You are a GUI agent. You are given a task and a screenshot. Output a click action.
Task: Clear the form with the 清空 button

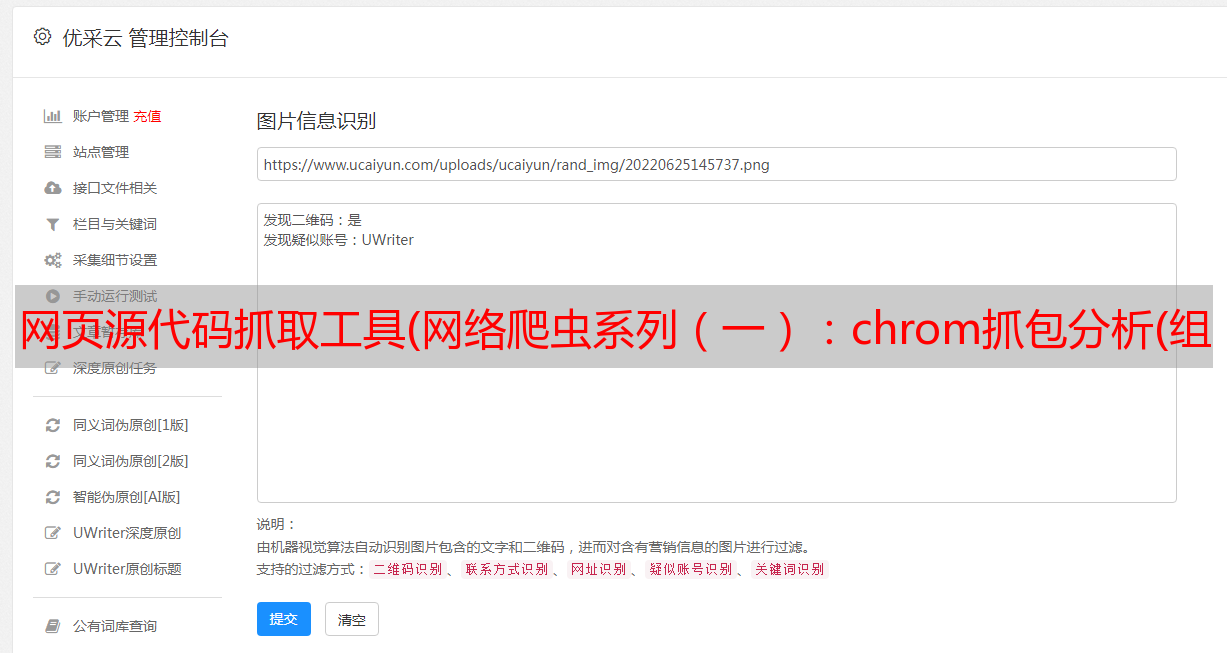pos(352,619)
